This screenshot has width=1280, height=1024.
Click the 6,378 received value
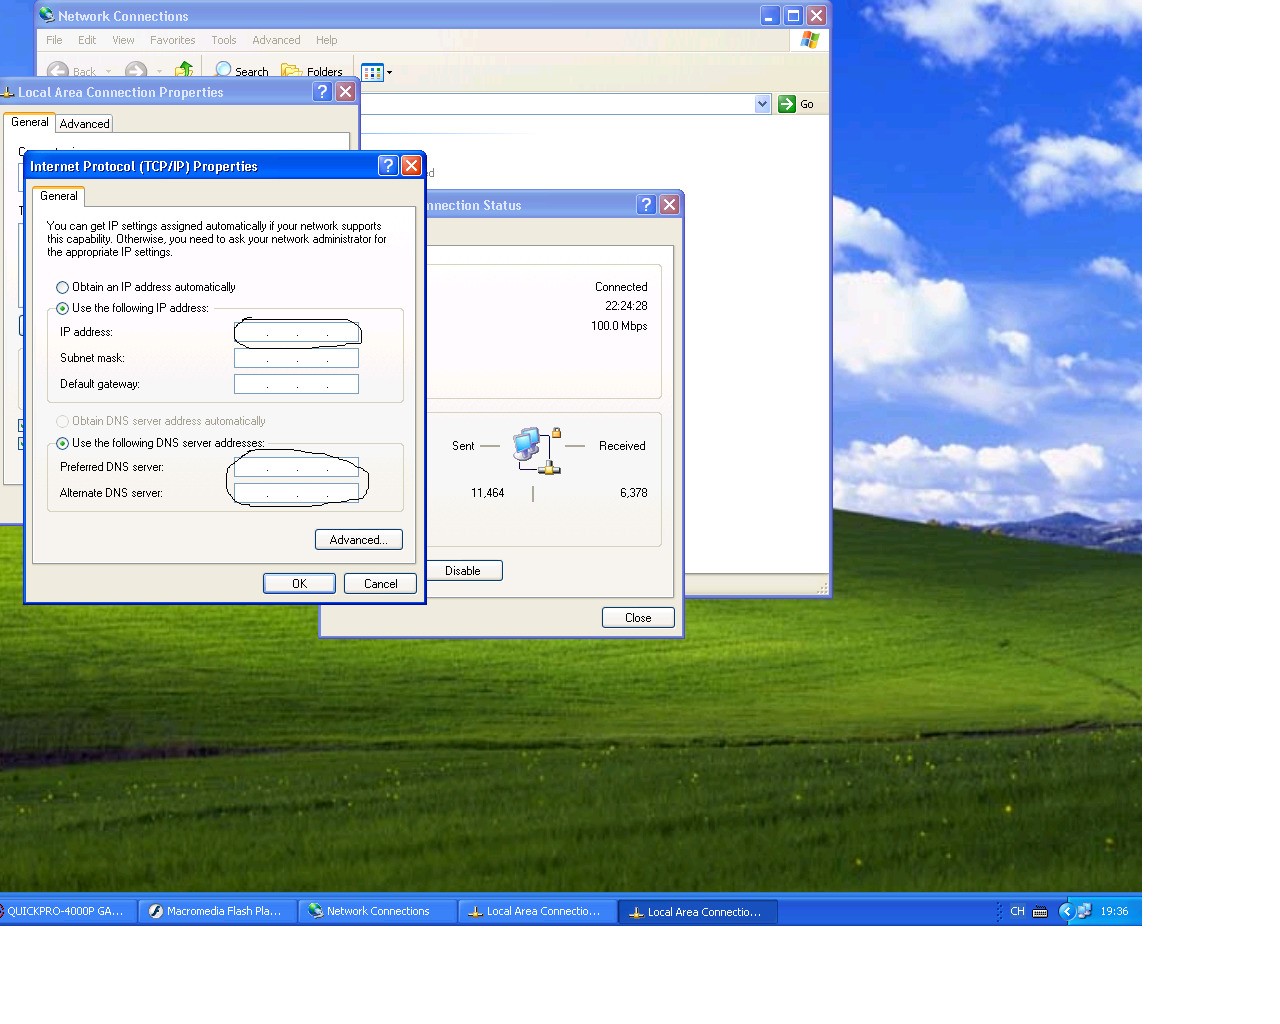tap(634, 493)
